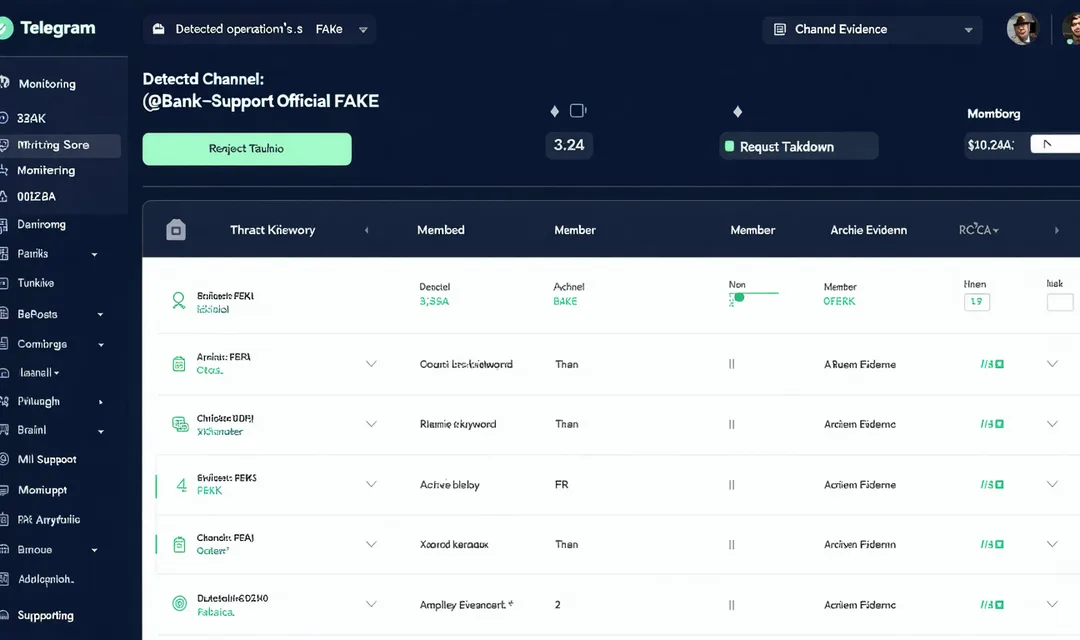1080x640 pixels.
Task: Click the Requst Takdown button
Action: pyautogui.click(x=798, y=146)
